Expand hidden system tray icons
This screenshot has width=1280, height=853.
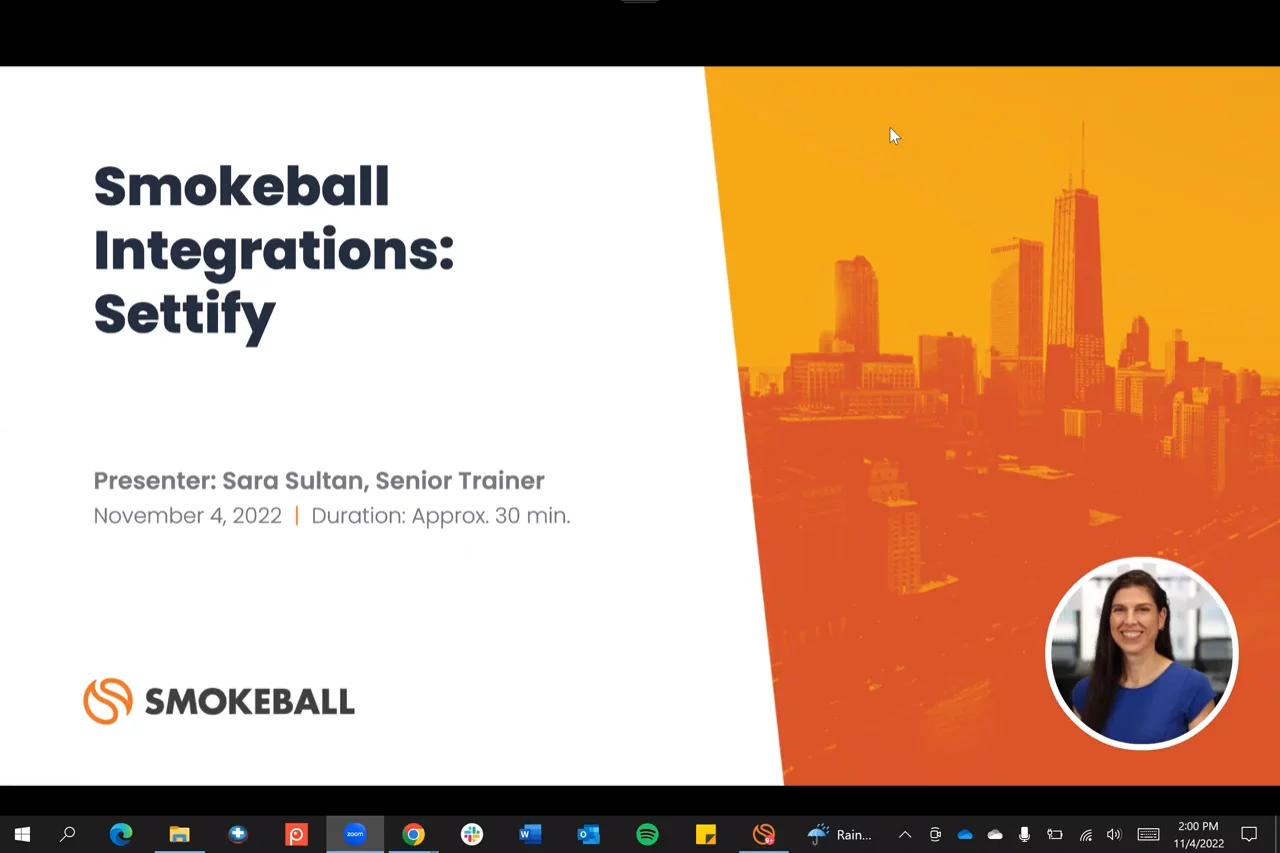[x=904, y=834]
